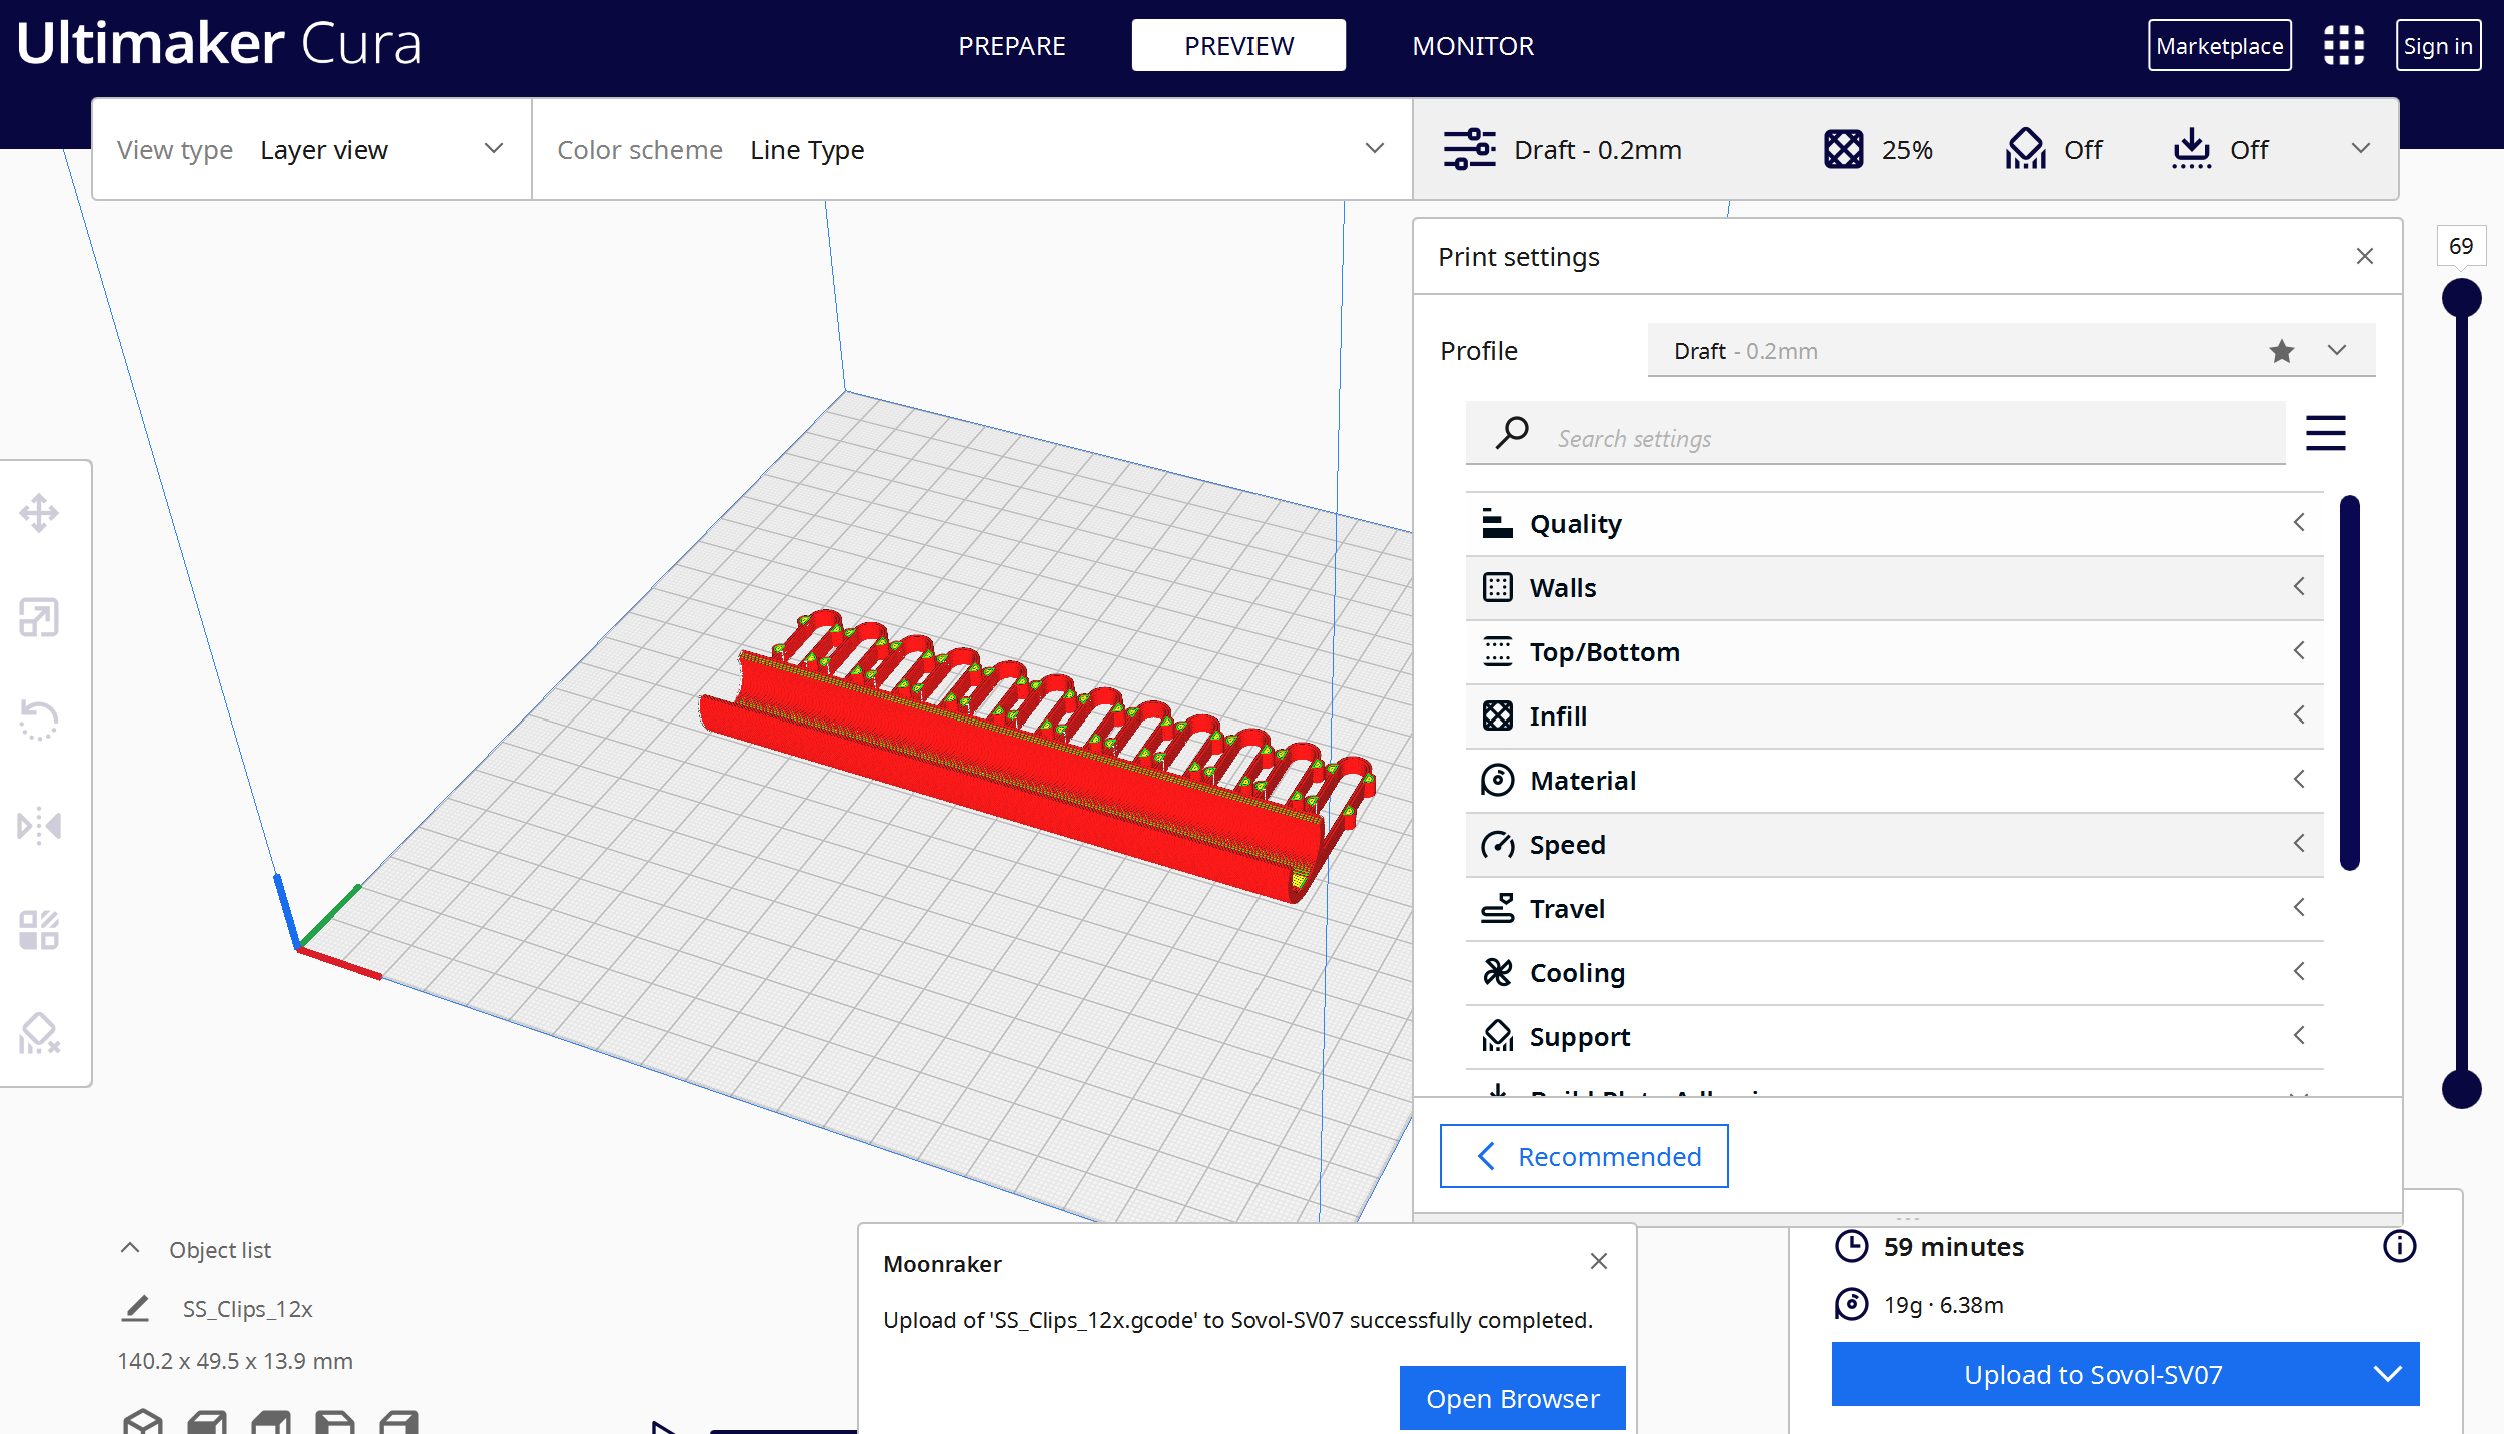Switch to left side view cube icon

[x=335, y=1421]
